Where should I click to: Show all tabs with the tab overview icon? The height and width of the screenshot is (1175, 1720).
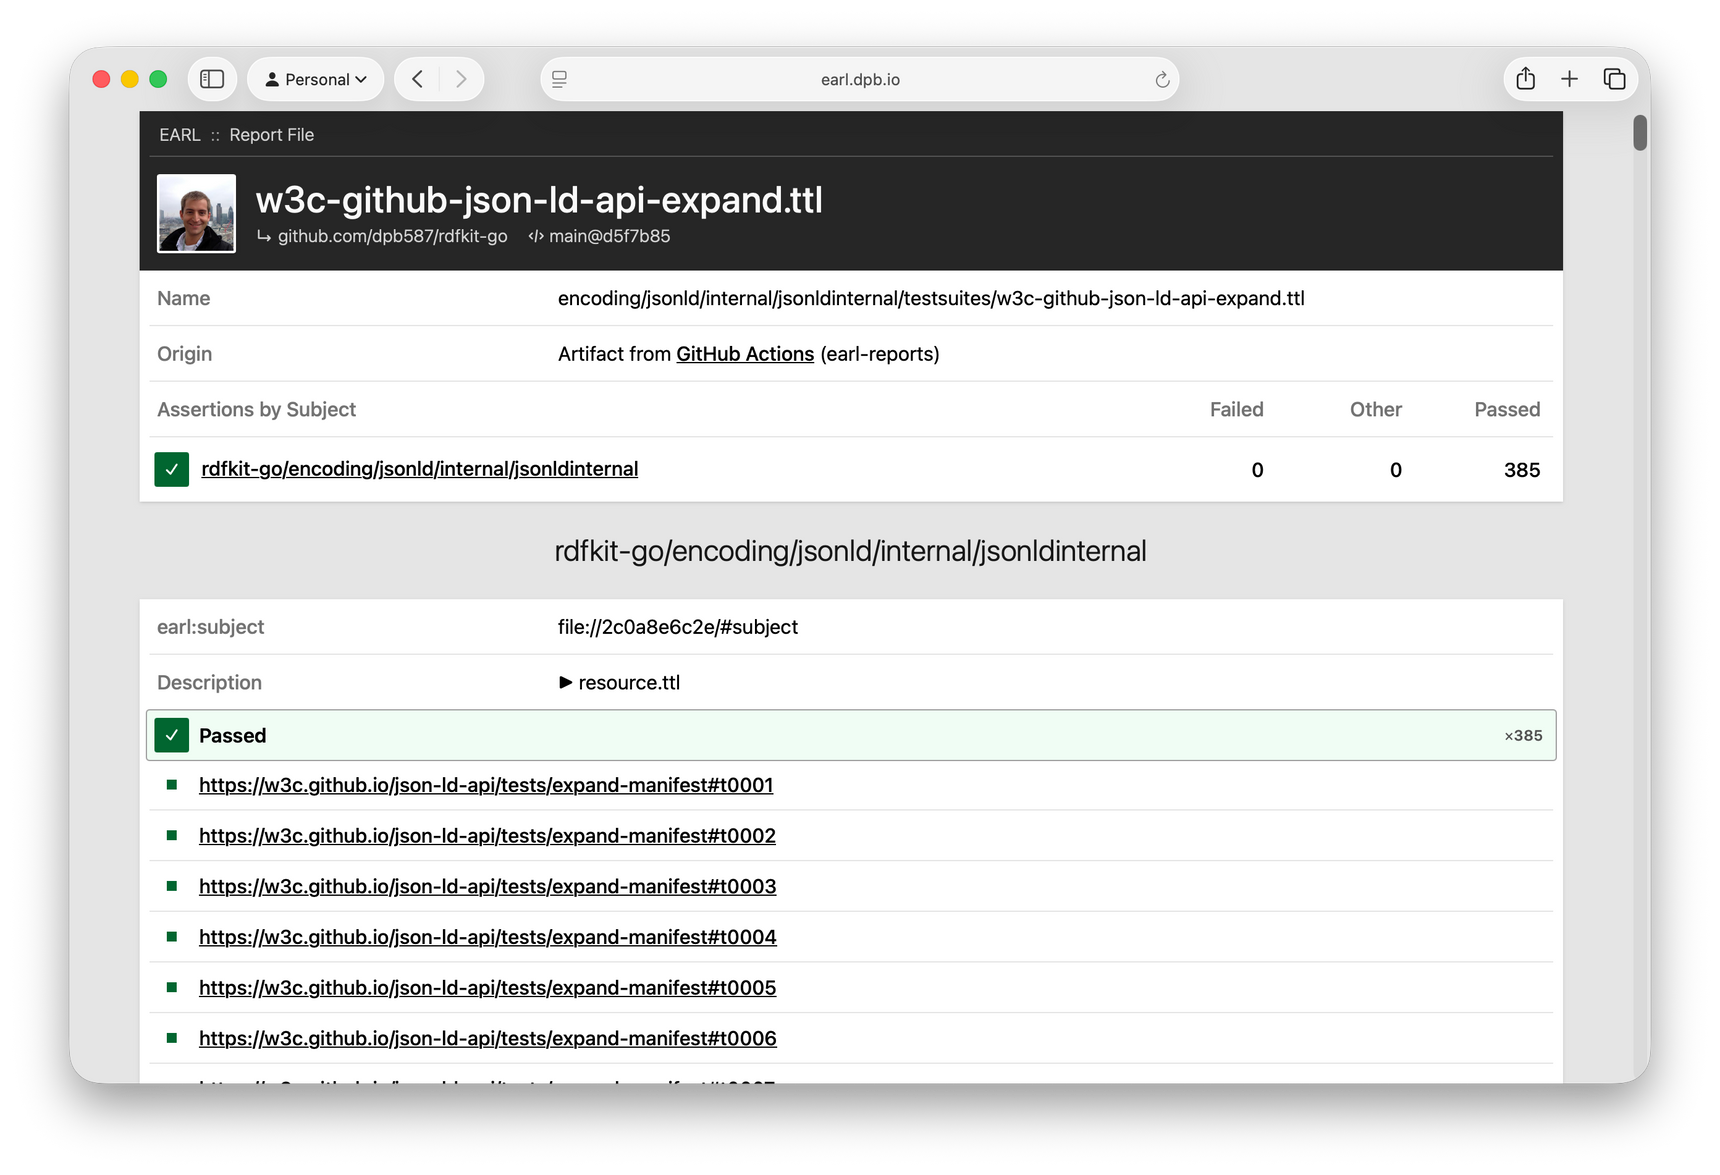point(1613,78)
